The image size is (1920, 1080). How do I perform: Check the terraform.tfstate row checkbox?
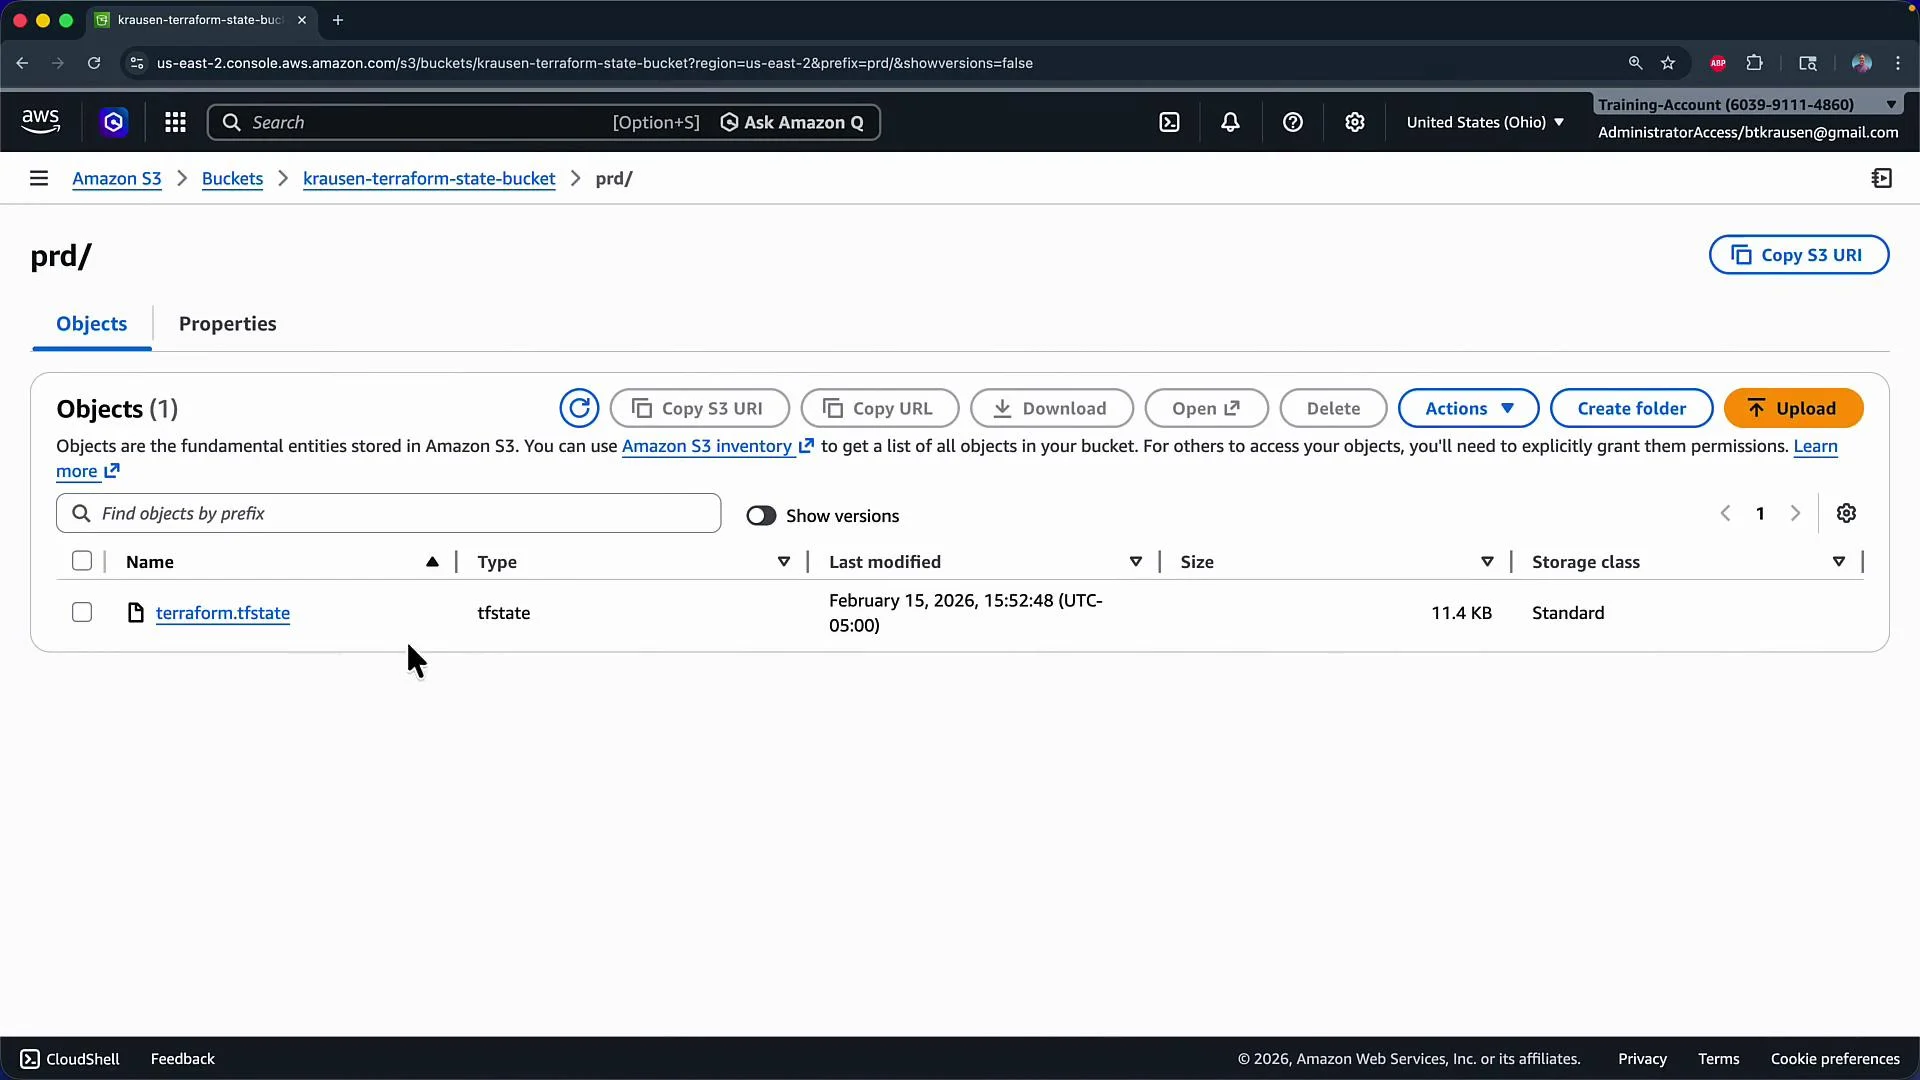coord(82,612)
